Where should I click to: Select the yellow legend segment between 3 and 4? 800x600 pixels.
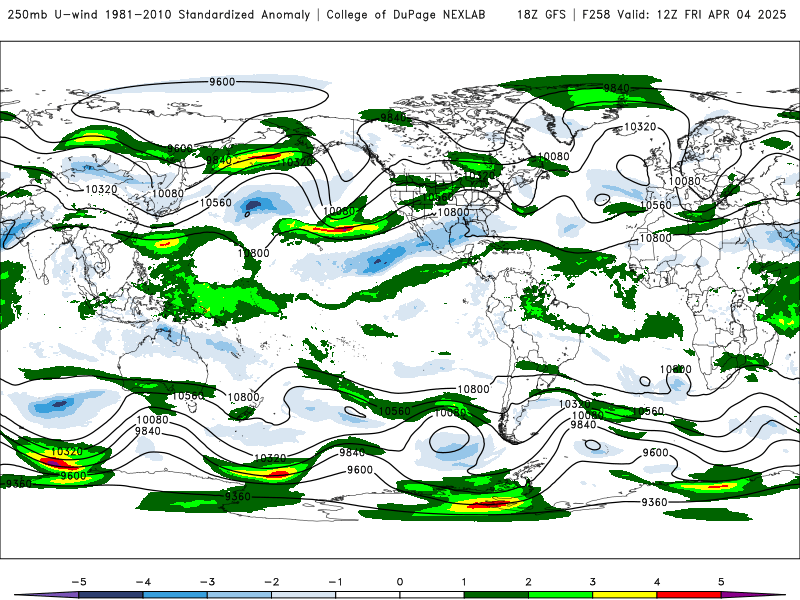[x=625, y=595]
